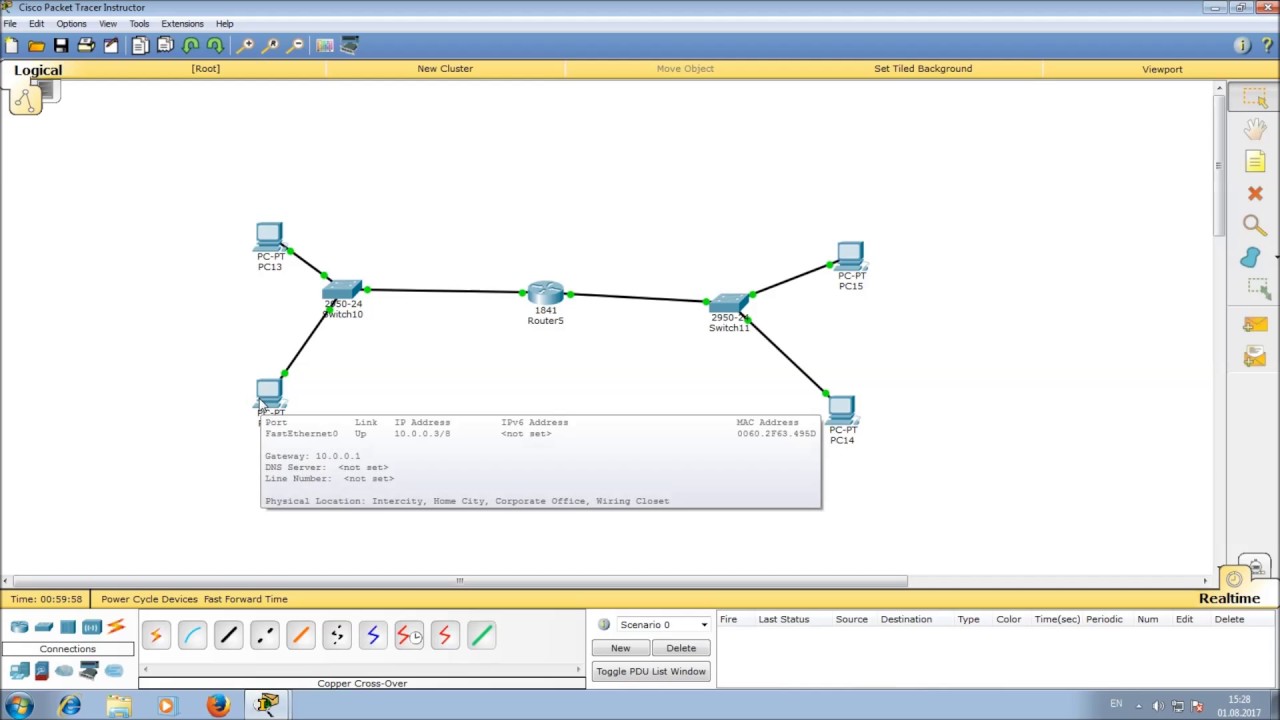1280x720 pixels.
Task: Choose the Copper Straight-Through cable
Action: 228,635
